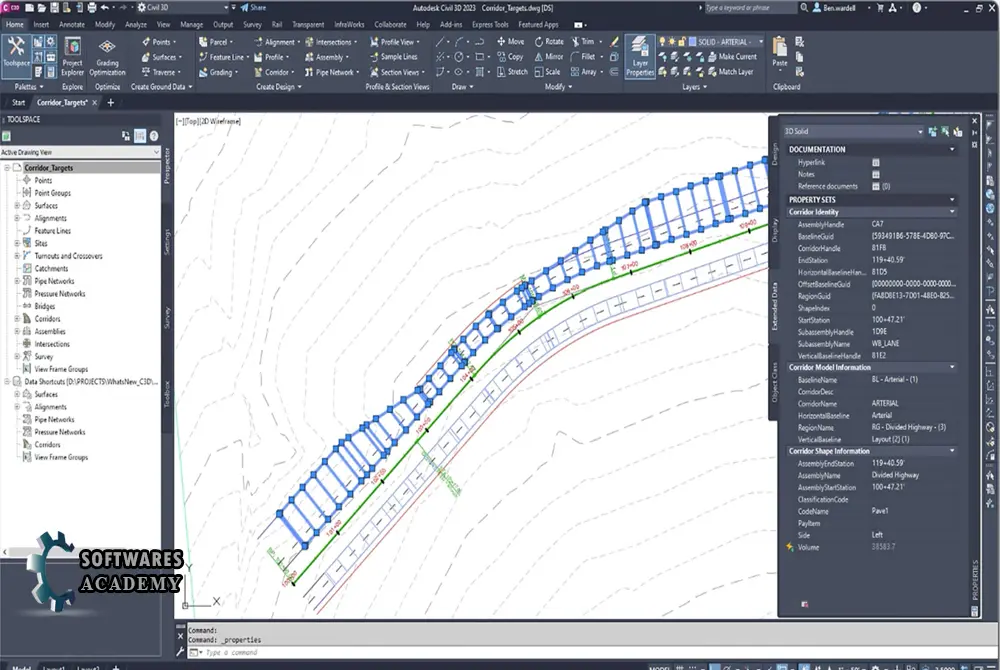This screenshot has width=1000, height=670.
Task: Open the Manage ribbon tab
Action: pyautogui.click(x=191, y=25)
